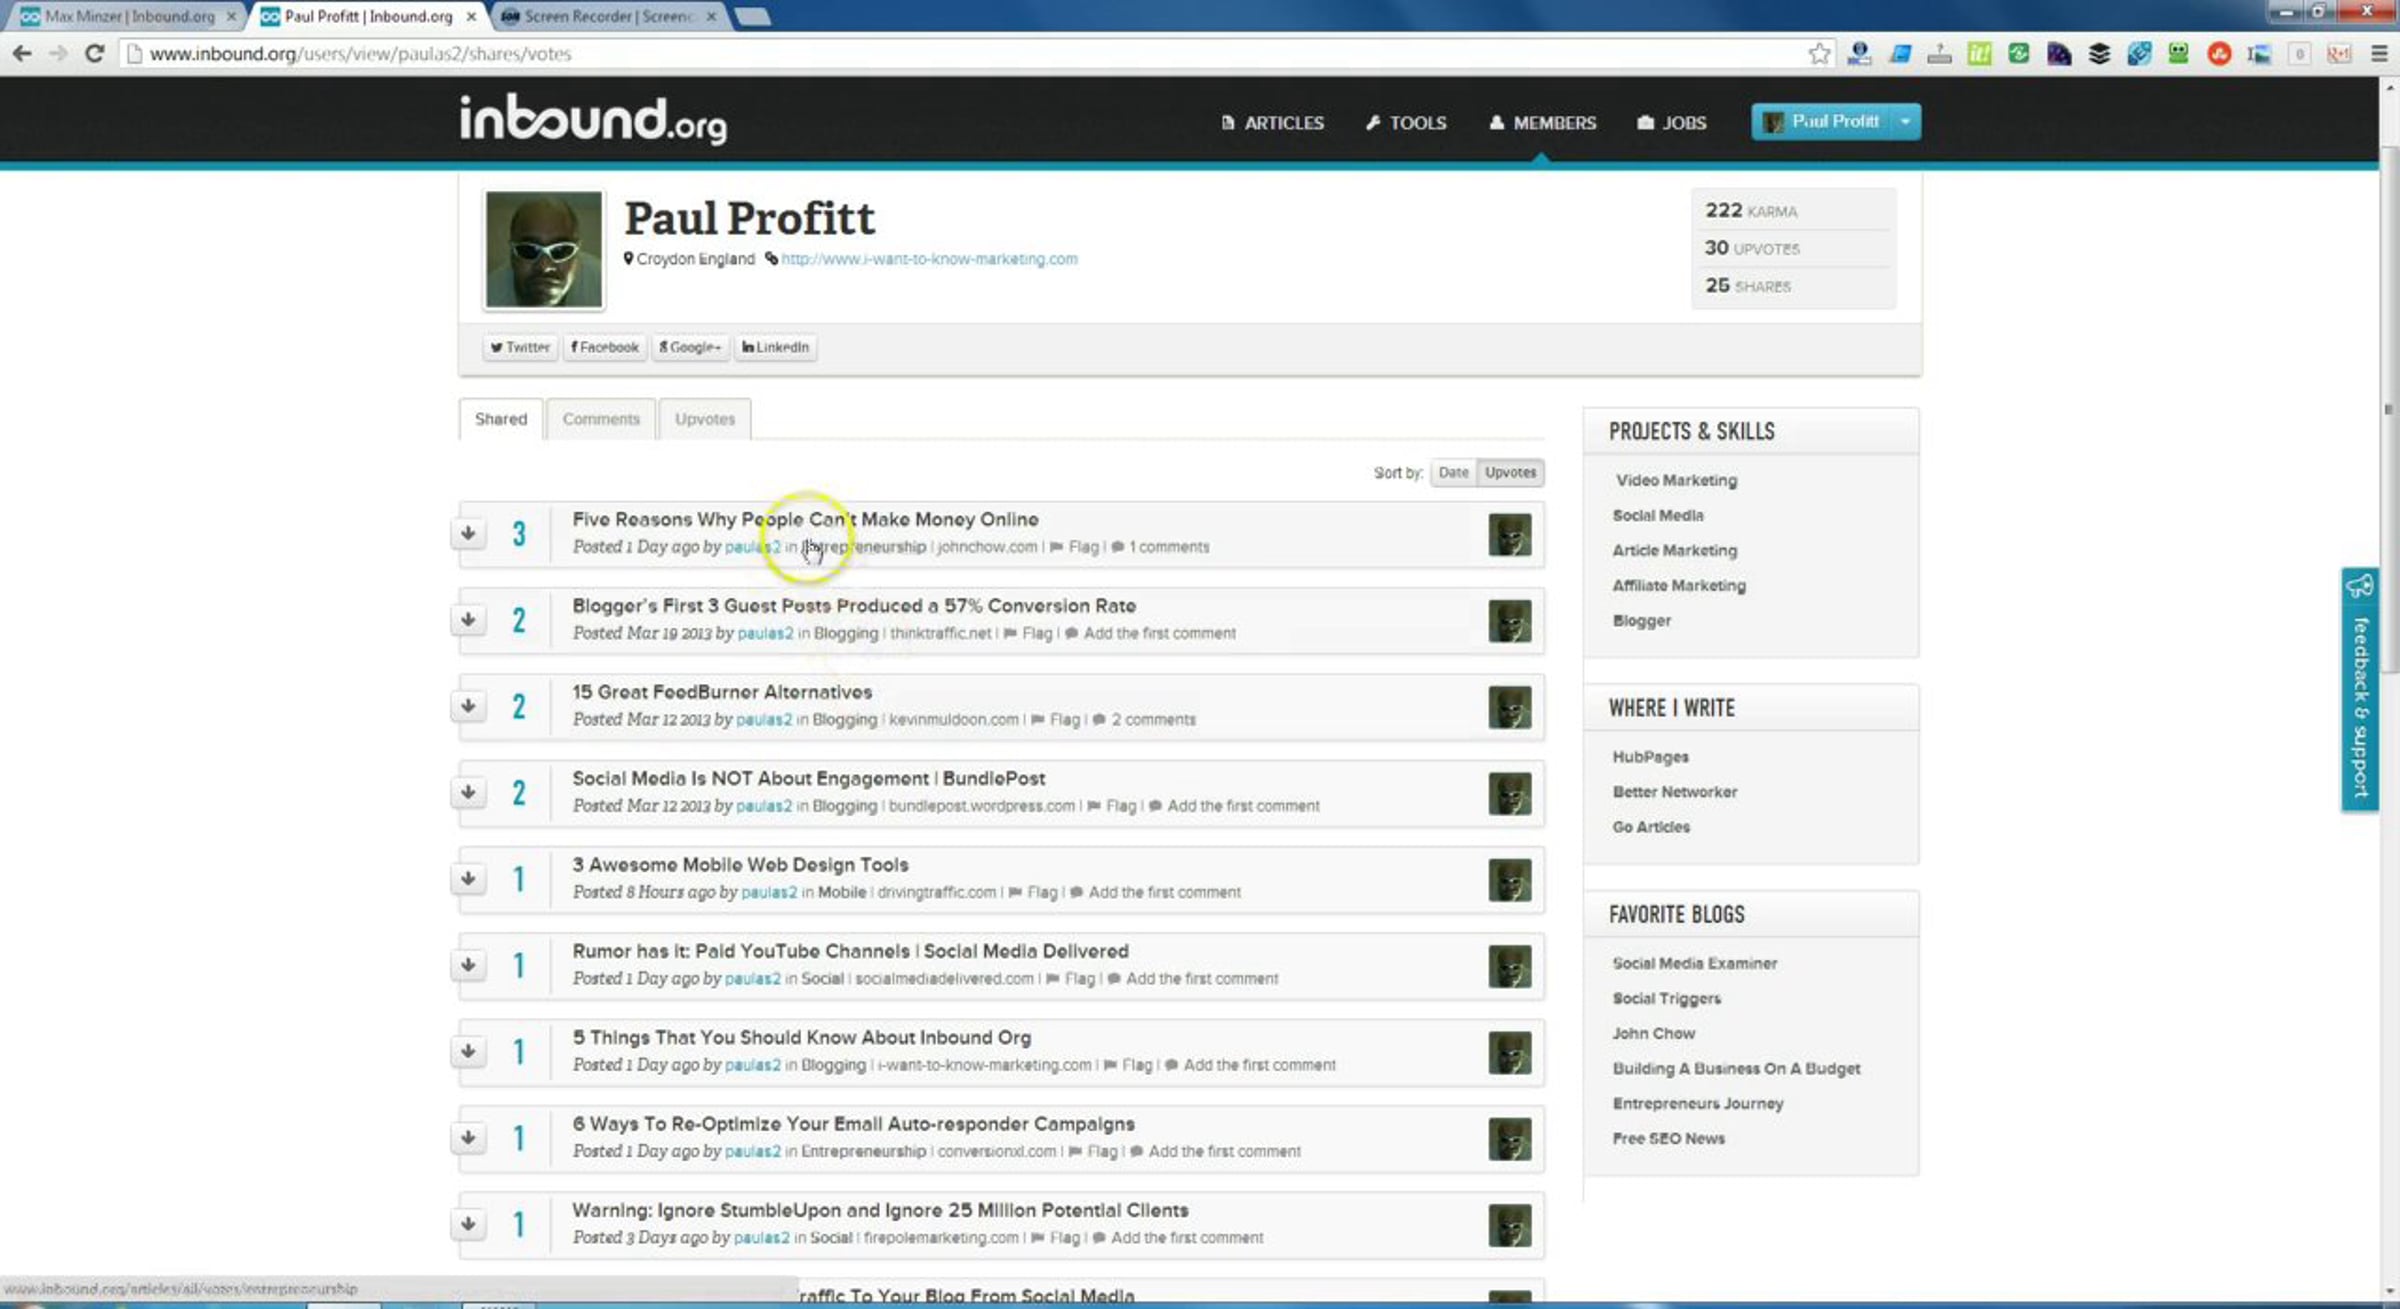Sort shares by Date
This screenshot has height=1309, width=2400.
click(1453, 472)
